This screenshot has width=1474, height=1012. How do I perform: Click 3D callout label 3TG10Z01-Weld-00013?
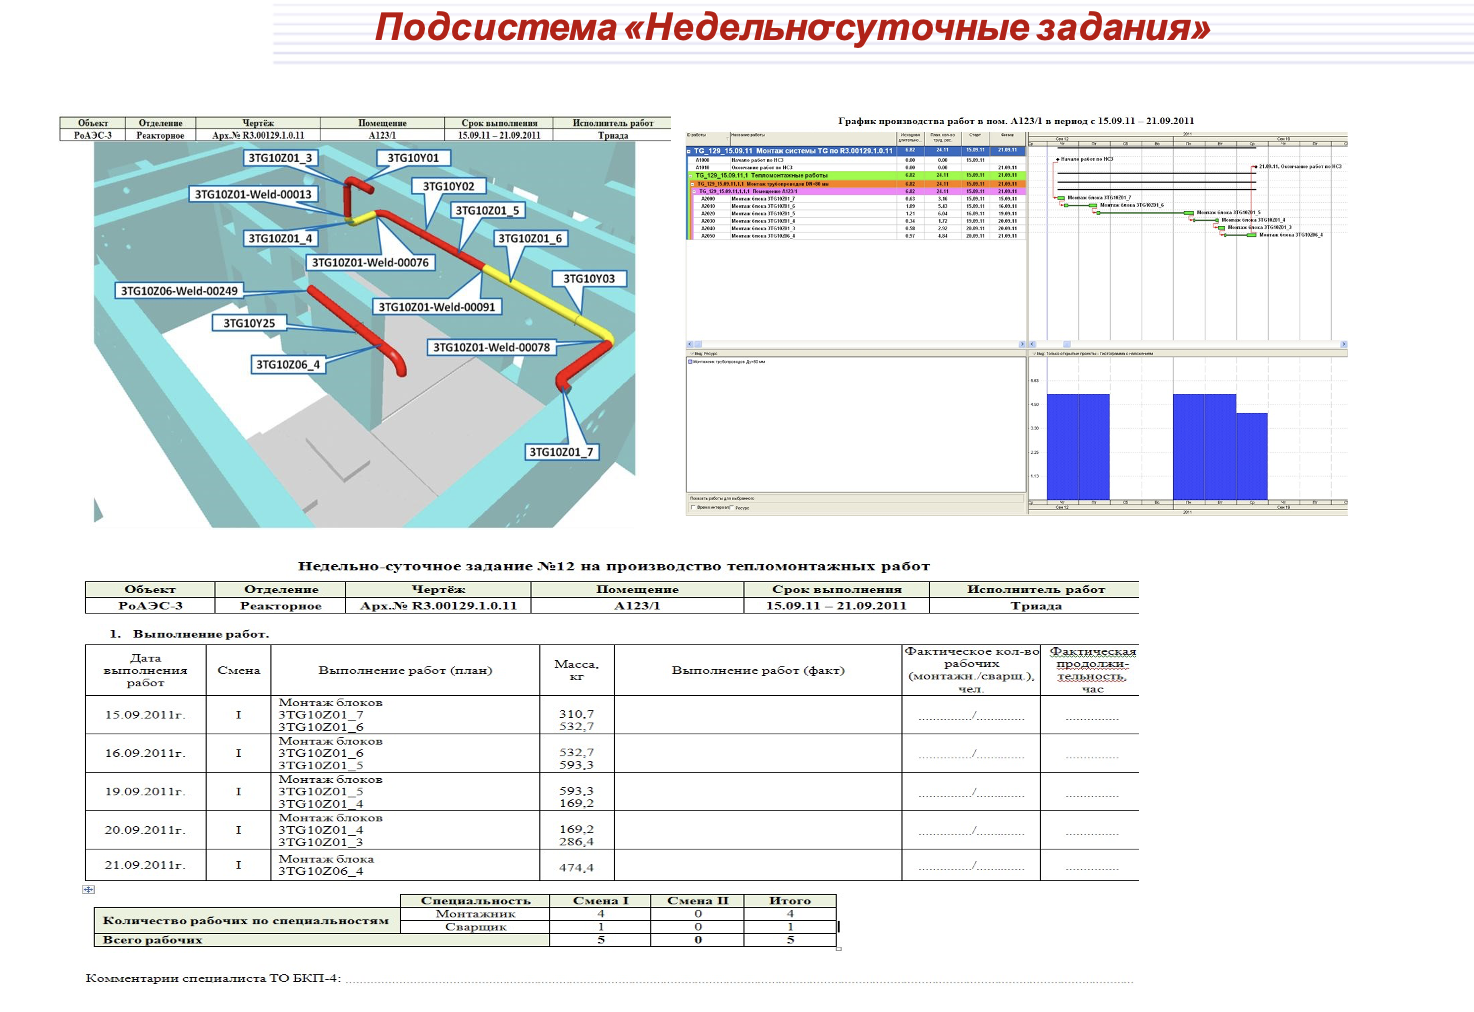point(253,195)
